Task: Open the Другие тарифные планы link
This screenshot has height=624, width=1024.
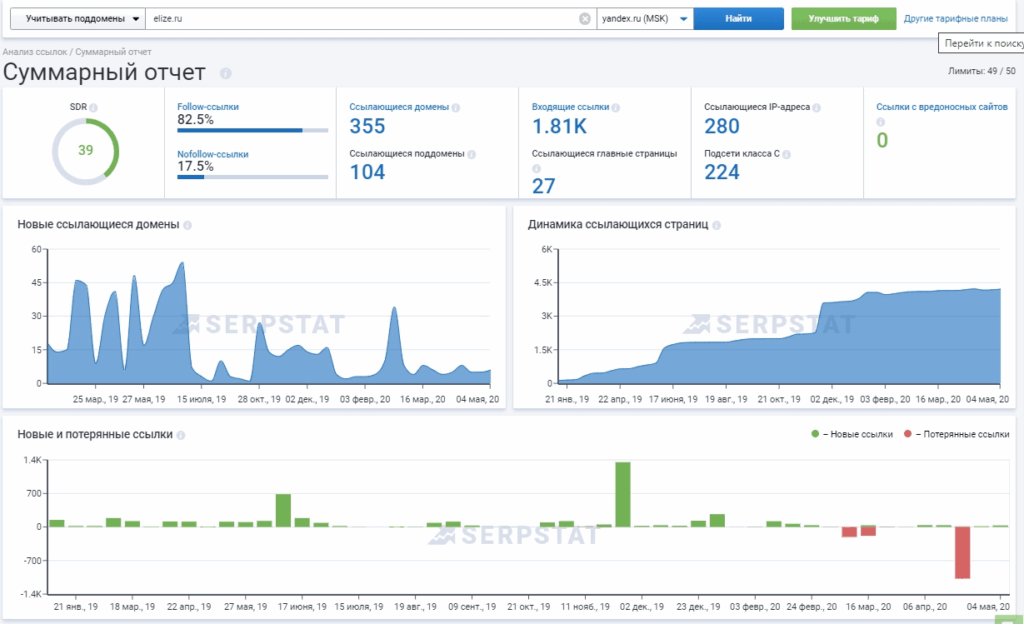Action: pos(955,19)
